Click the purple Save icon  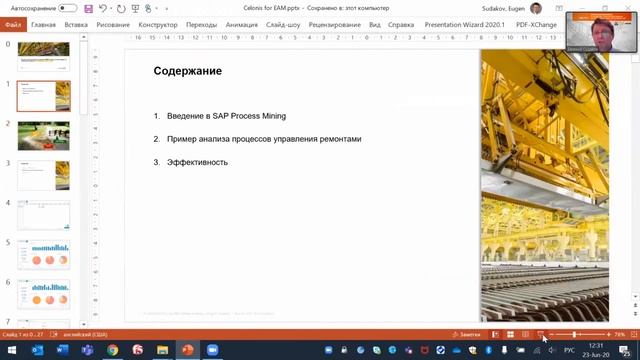pyautogui.click(x=88, y=8)
